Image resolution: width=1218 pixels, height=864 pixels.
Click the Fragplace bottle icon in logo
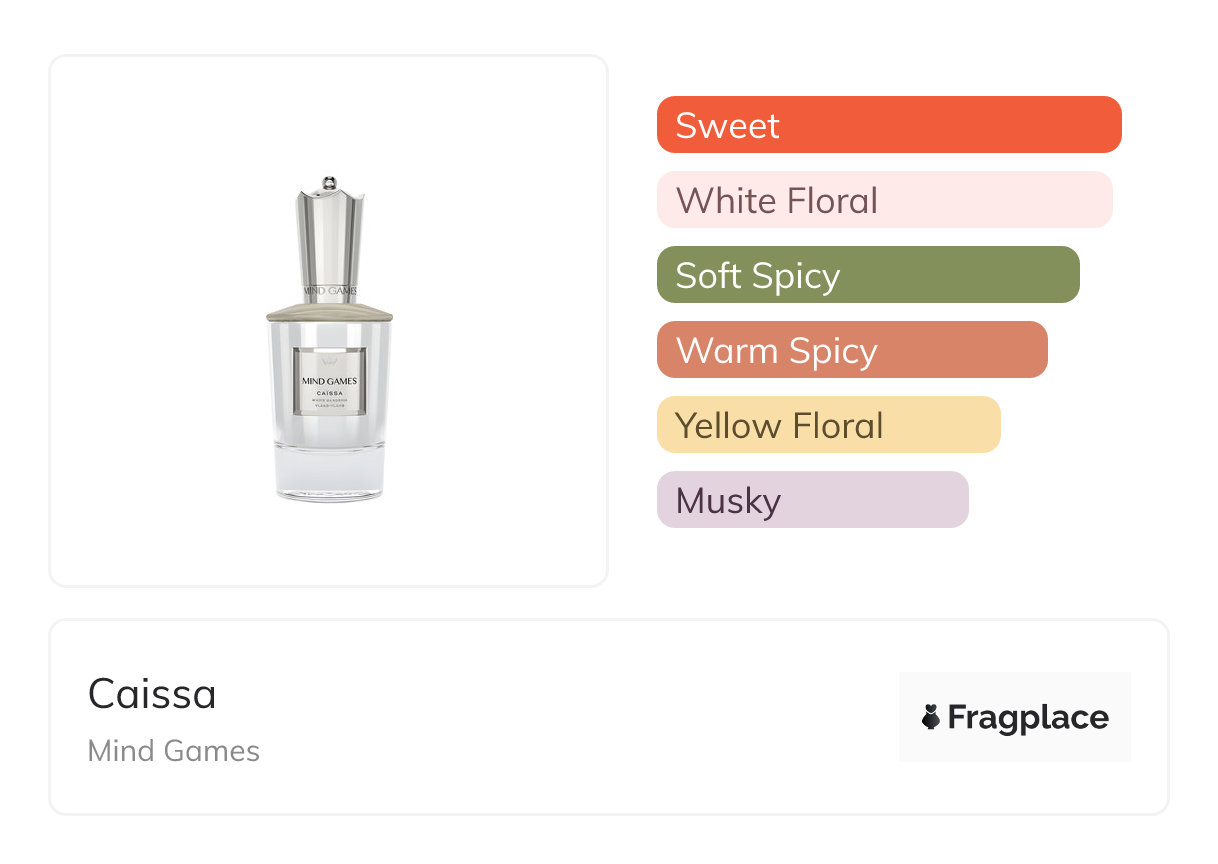pyautogui.click(x=931, y=717)
